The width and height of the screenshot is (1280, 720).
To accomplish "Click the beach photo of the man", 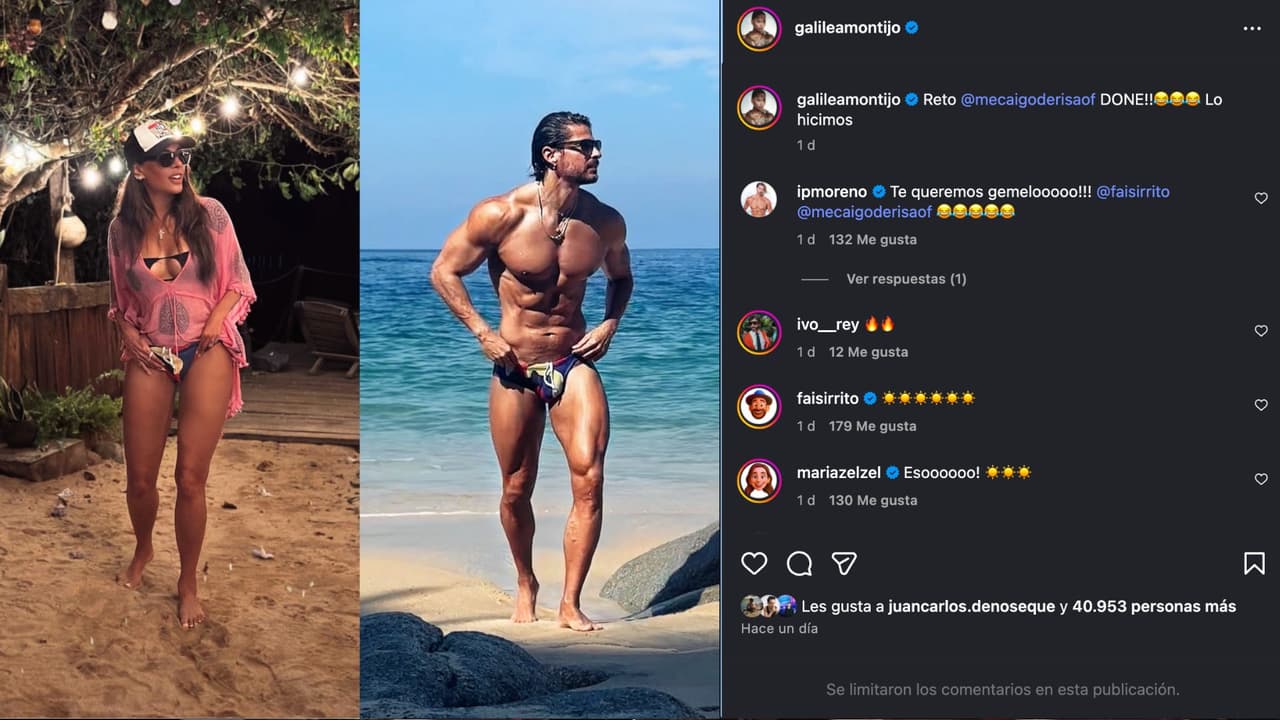I will click(x=540, y=360).
